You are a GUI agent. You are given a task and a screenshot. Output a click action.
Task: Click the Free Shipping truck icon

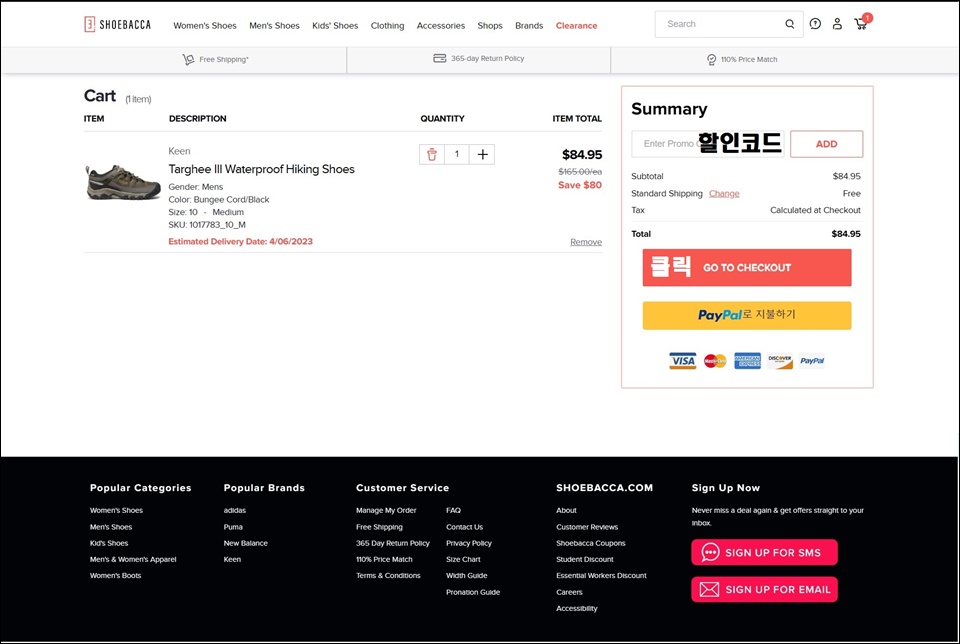pyautogui.click(x=188, y=59)
